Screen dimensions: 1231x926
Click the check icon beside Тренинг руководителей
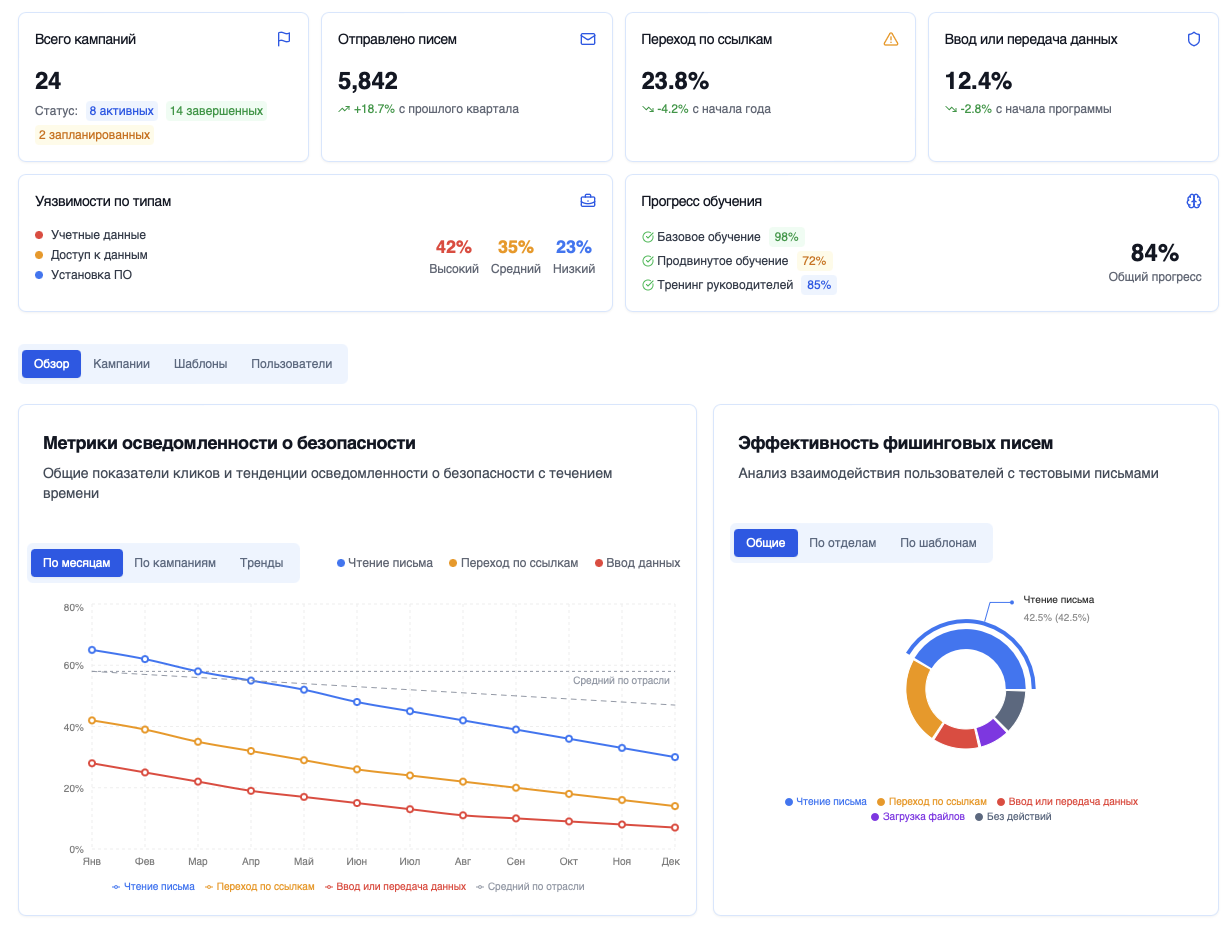pyautogui.click(x=647, y=285)
